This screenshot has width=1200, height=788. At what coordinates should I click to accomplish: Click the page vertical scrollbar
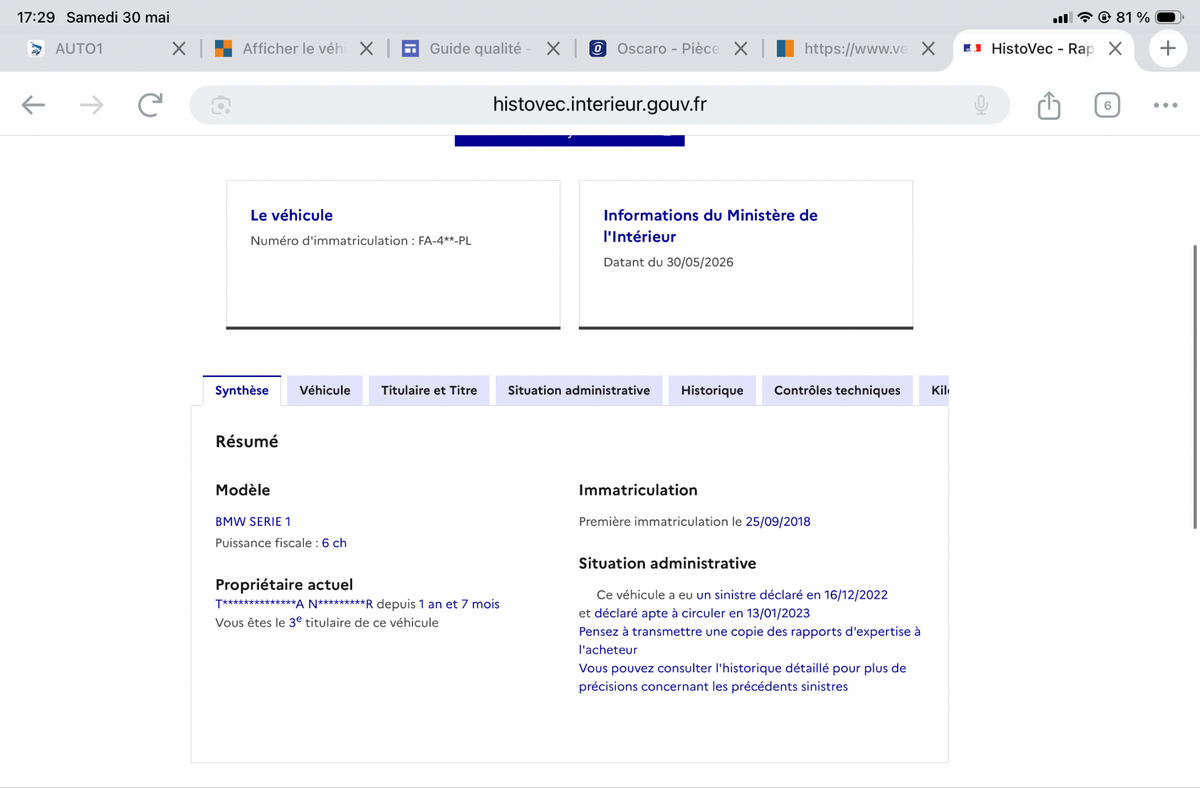[1195, 385]
